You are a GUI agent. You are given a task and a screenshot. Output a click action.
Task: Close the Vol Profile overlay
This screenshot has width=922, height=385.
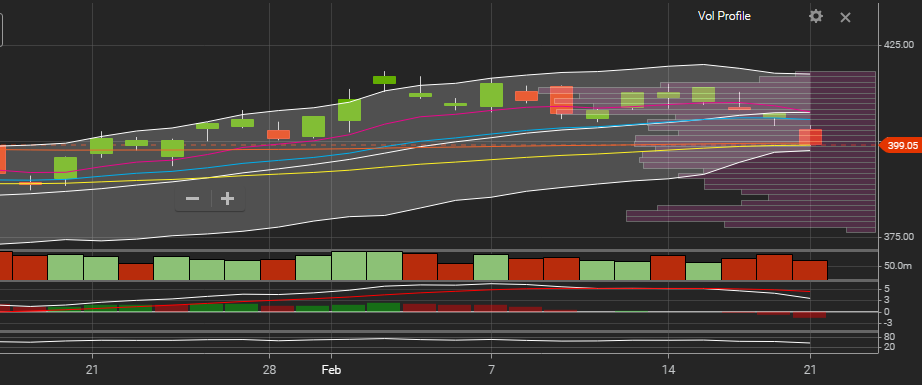tap(845, 18)
